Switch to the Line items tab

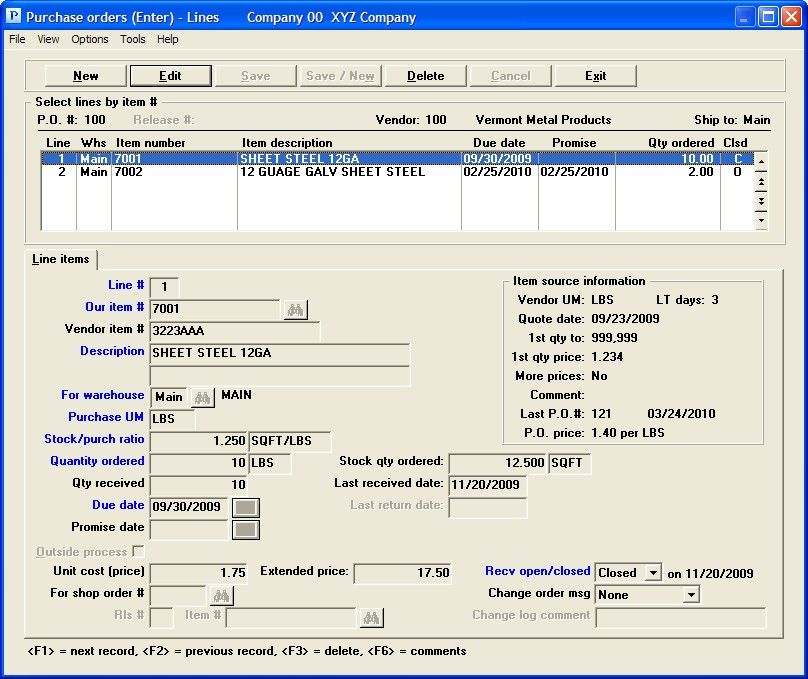(61, 259)
